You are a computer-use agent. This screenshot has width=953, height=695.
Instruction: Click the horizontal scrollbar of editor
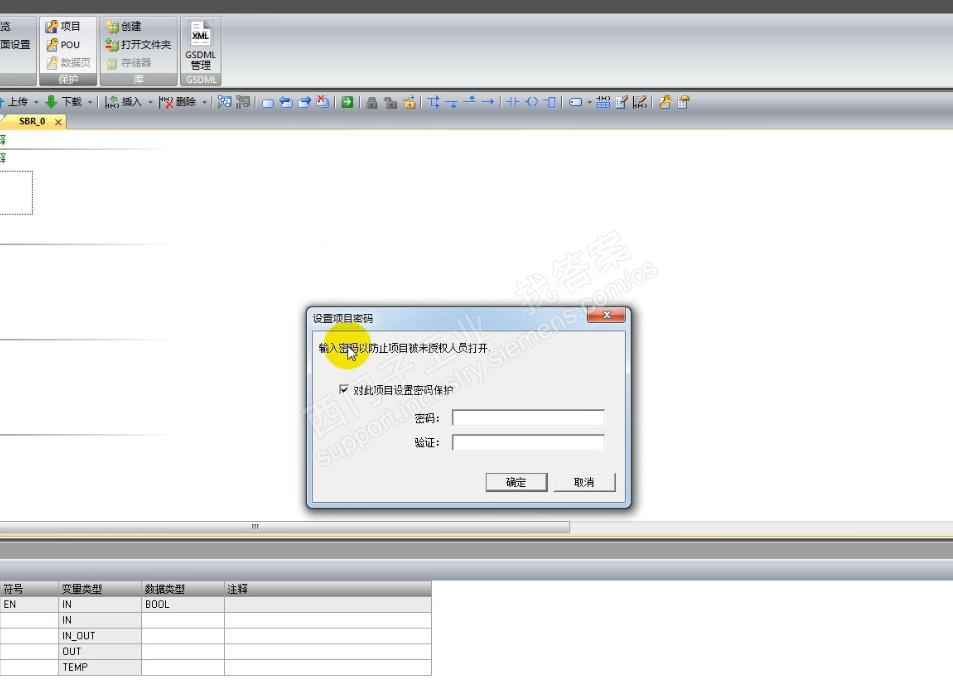pos(284,527)
